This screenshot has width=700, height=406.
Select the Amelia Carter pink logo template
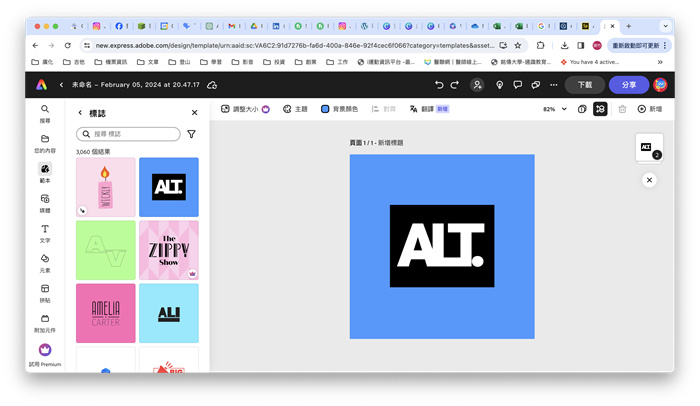point(105,312)
